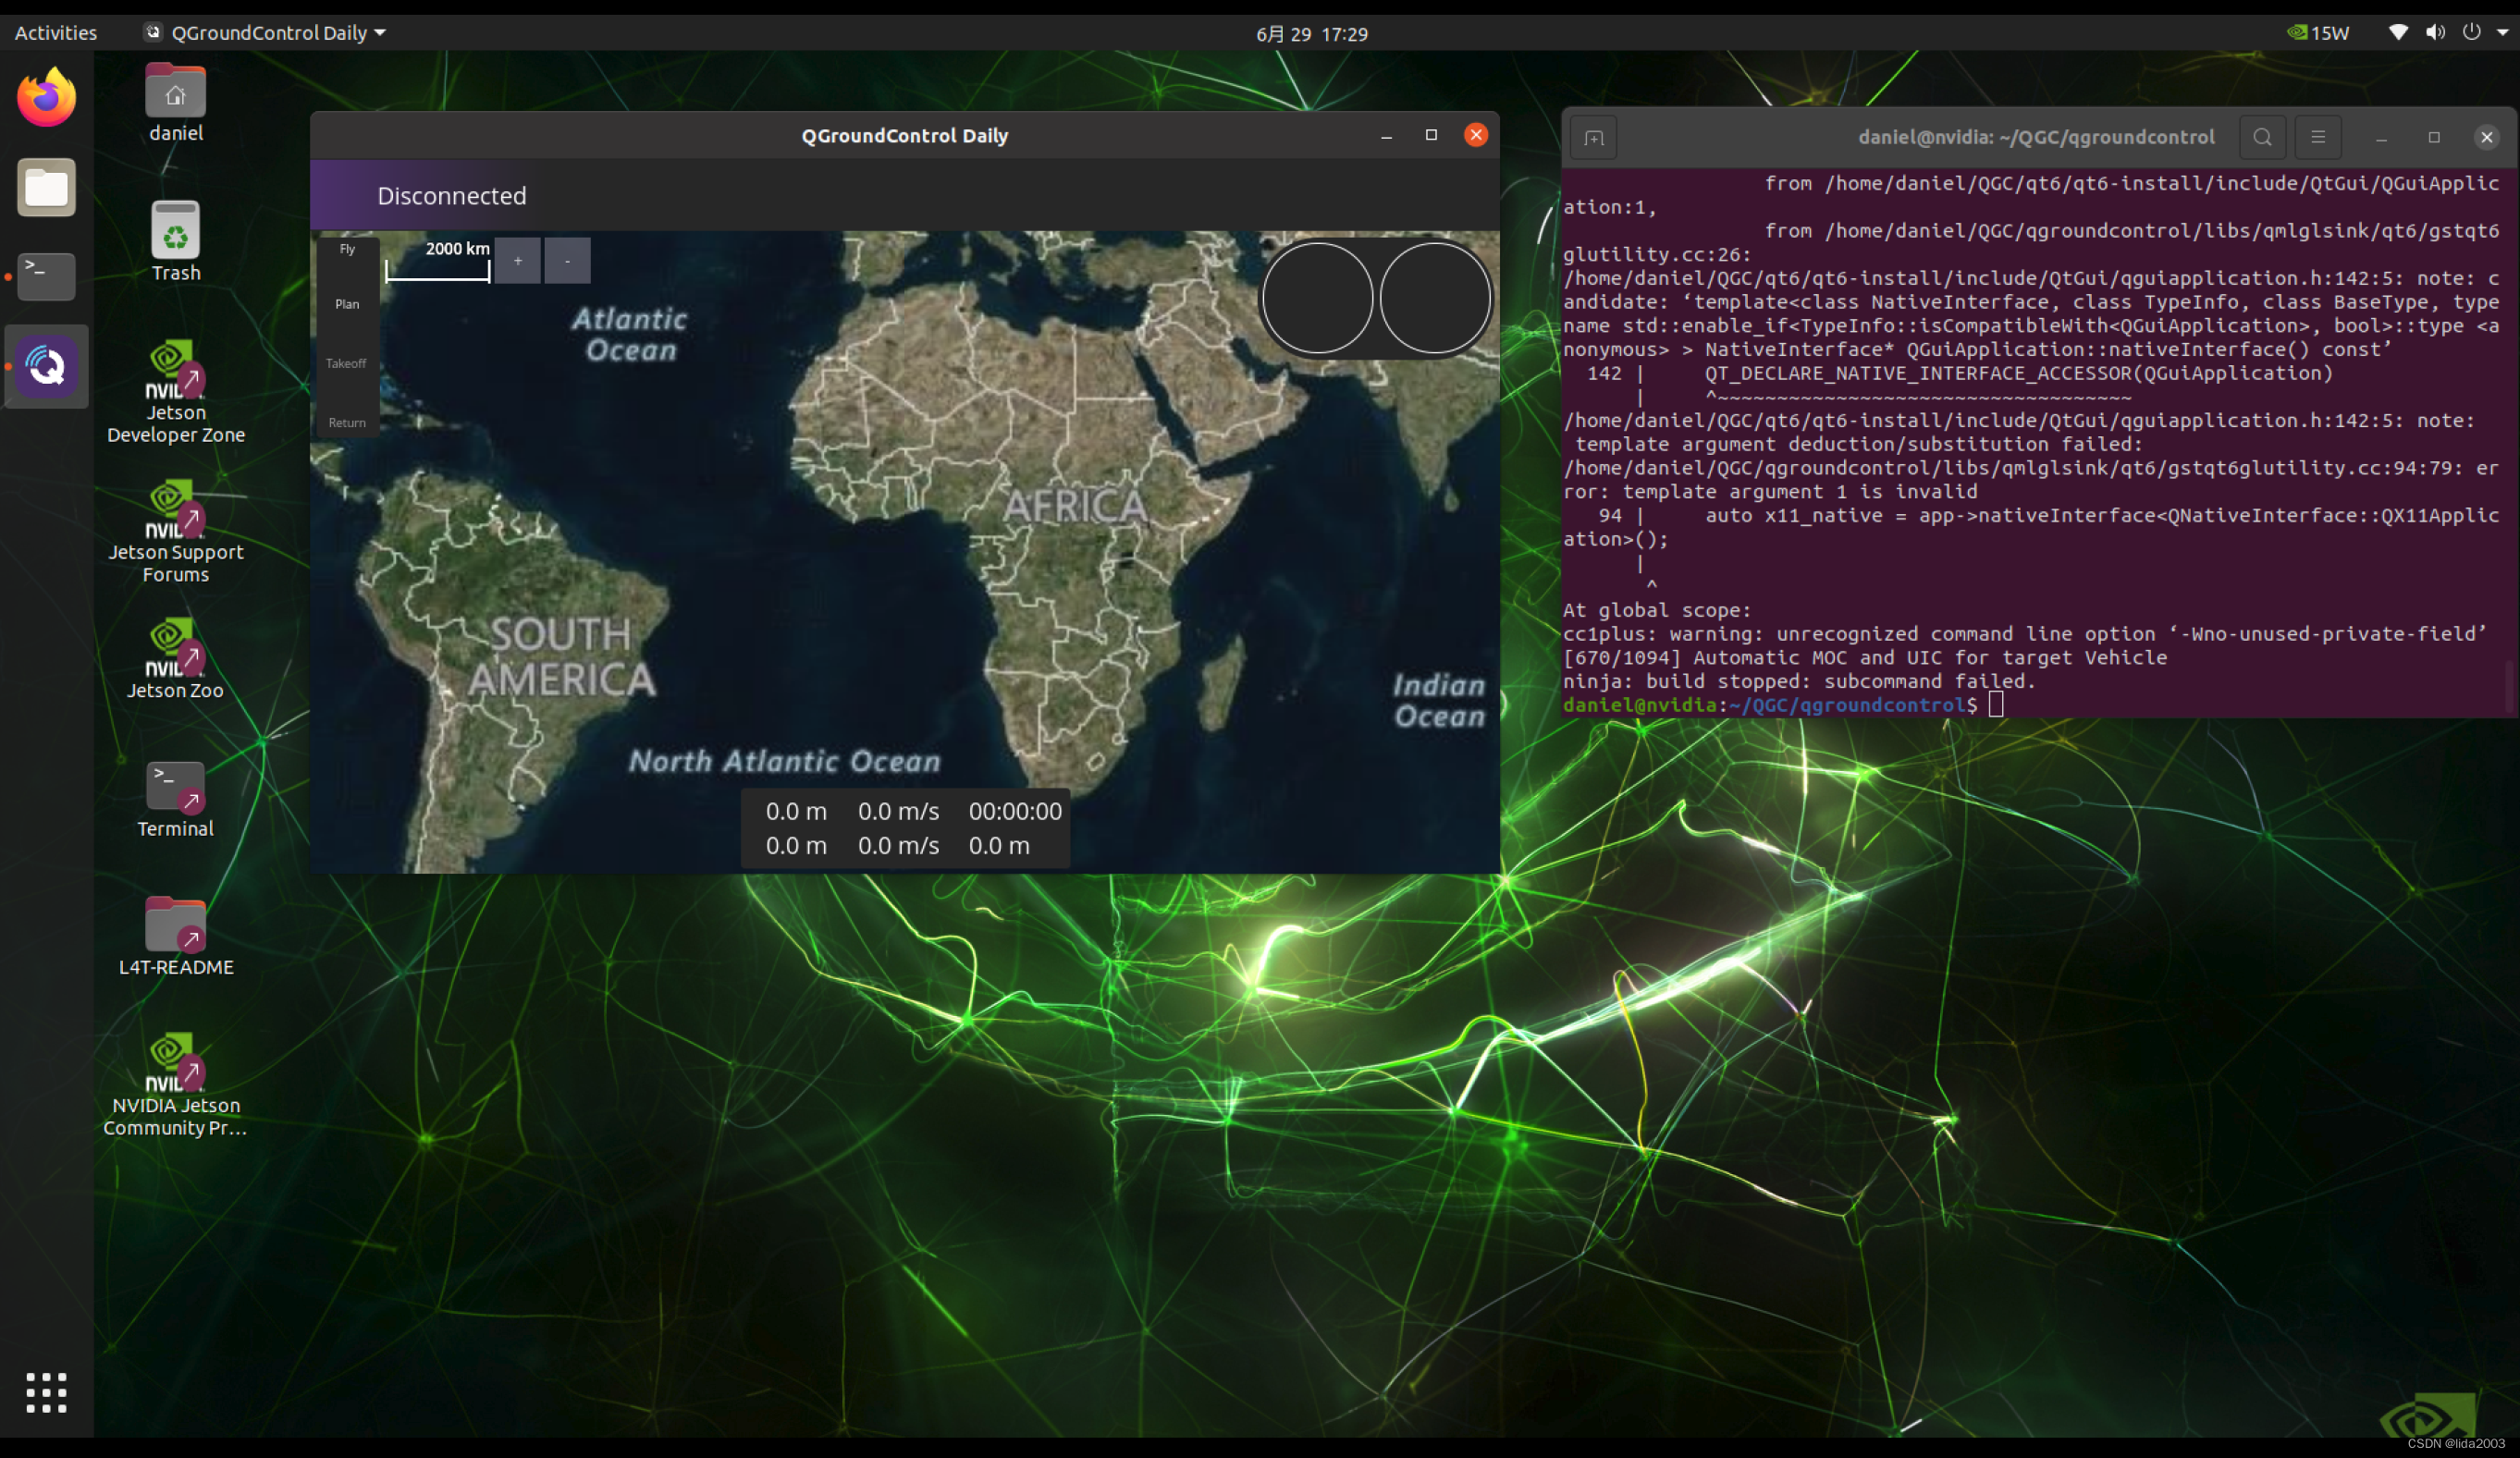Click the second compass instrument circle
Viewport: 2520px width, 1458px height.
[x=1435, y=298]
